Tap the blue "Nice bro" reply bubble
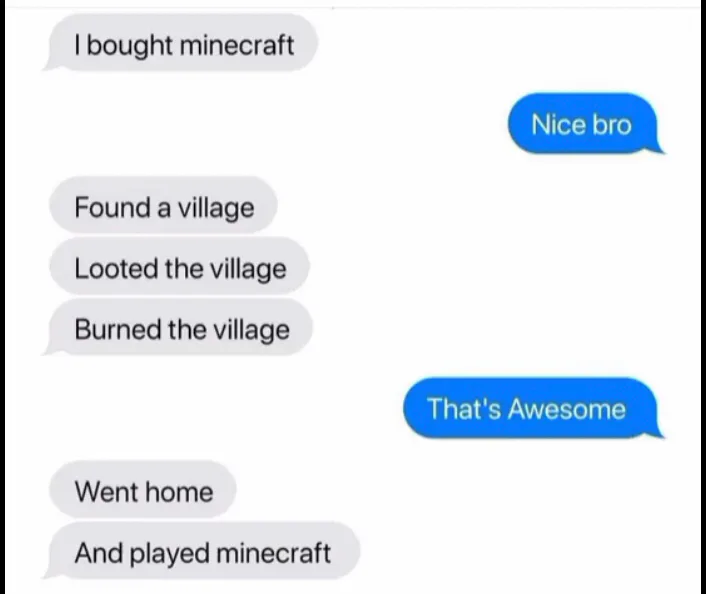 [585, 123]
